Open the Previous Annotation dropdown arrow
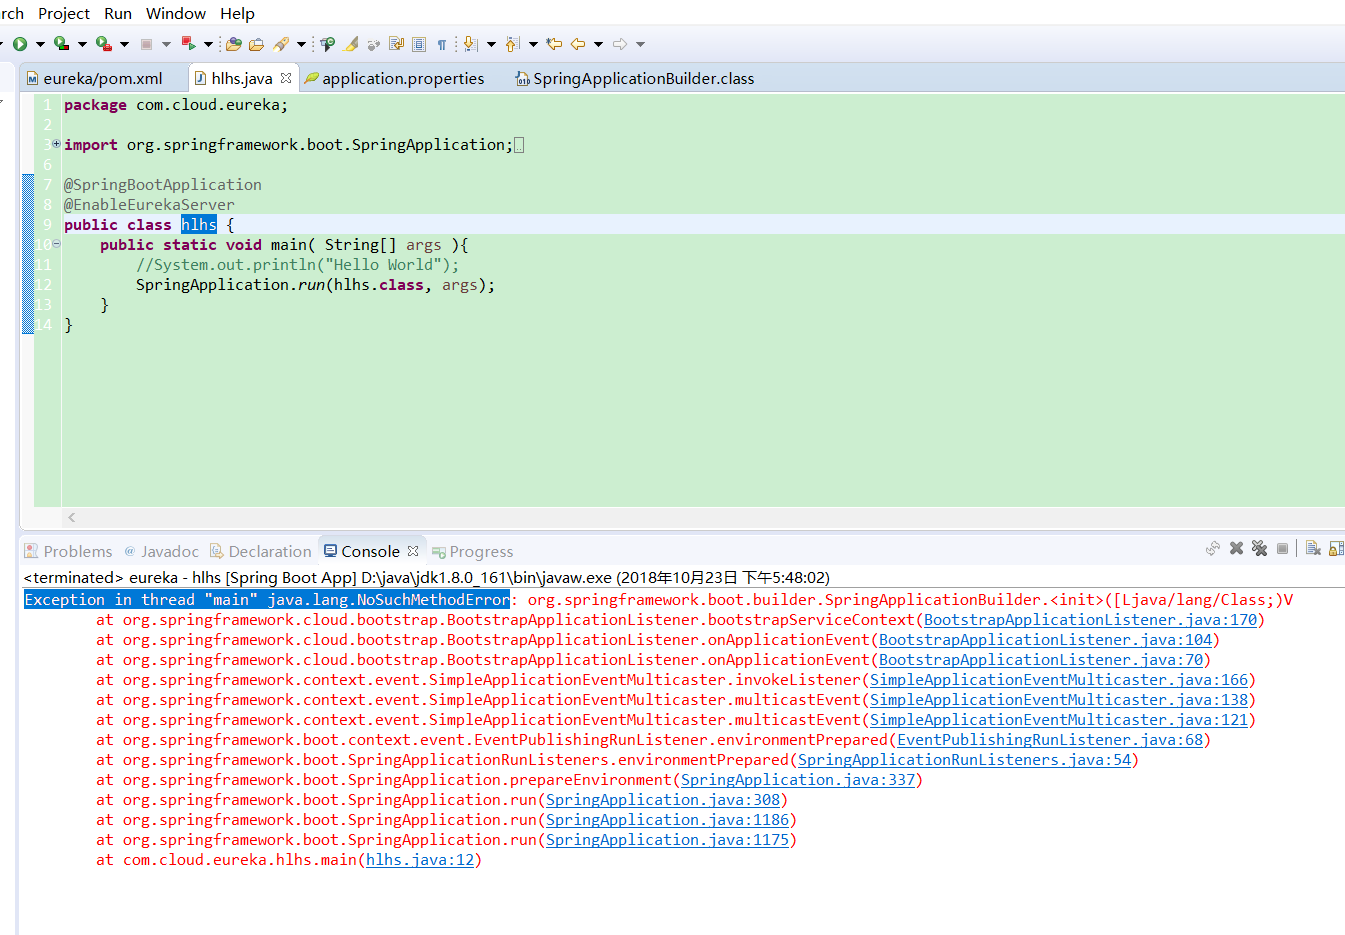The height and width of the screenshot is (935, 1345). pyautogui.click(x=533, y=44)
